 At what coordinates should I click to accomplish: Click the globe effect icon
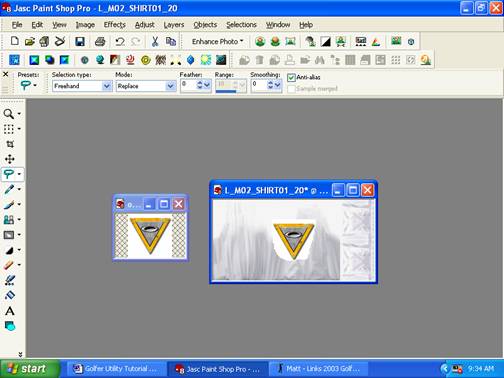click(x=100, y=60)
